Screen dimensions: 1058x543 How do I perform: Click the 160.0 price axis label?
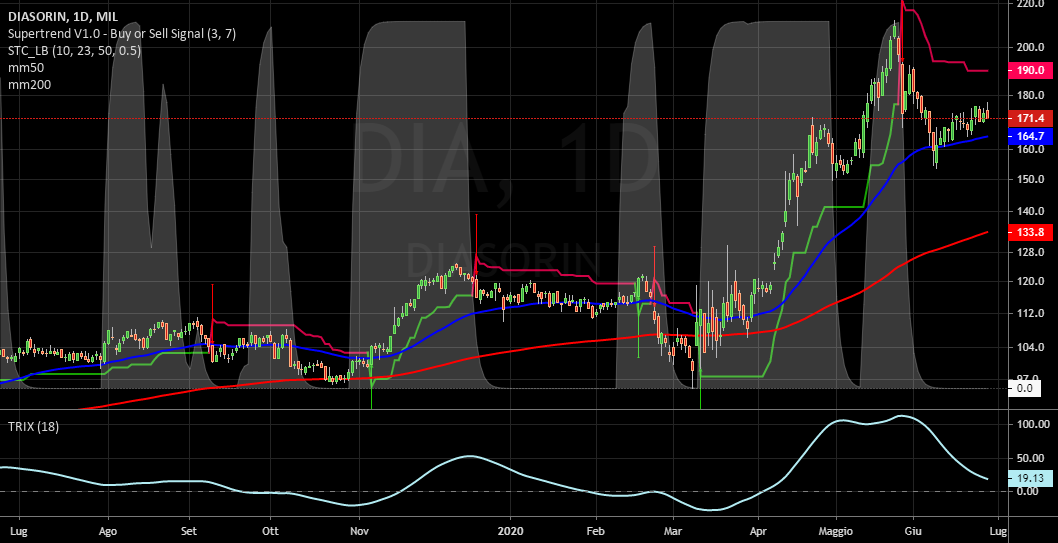coord(1030,150)
